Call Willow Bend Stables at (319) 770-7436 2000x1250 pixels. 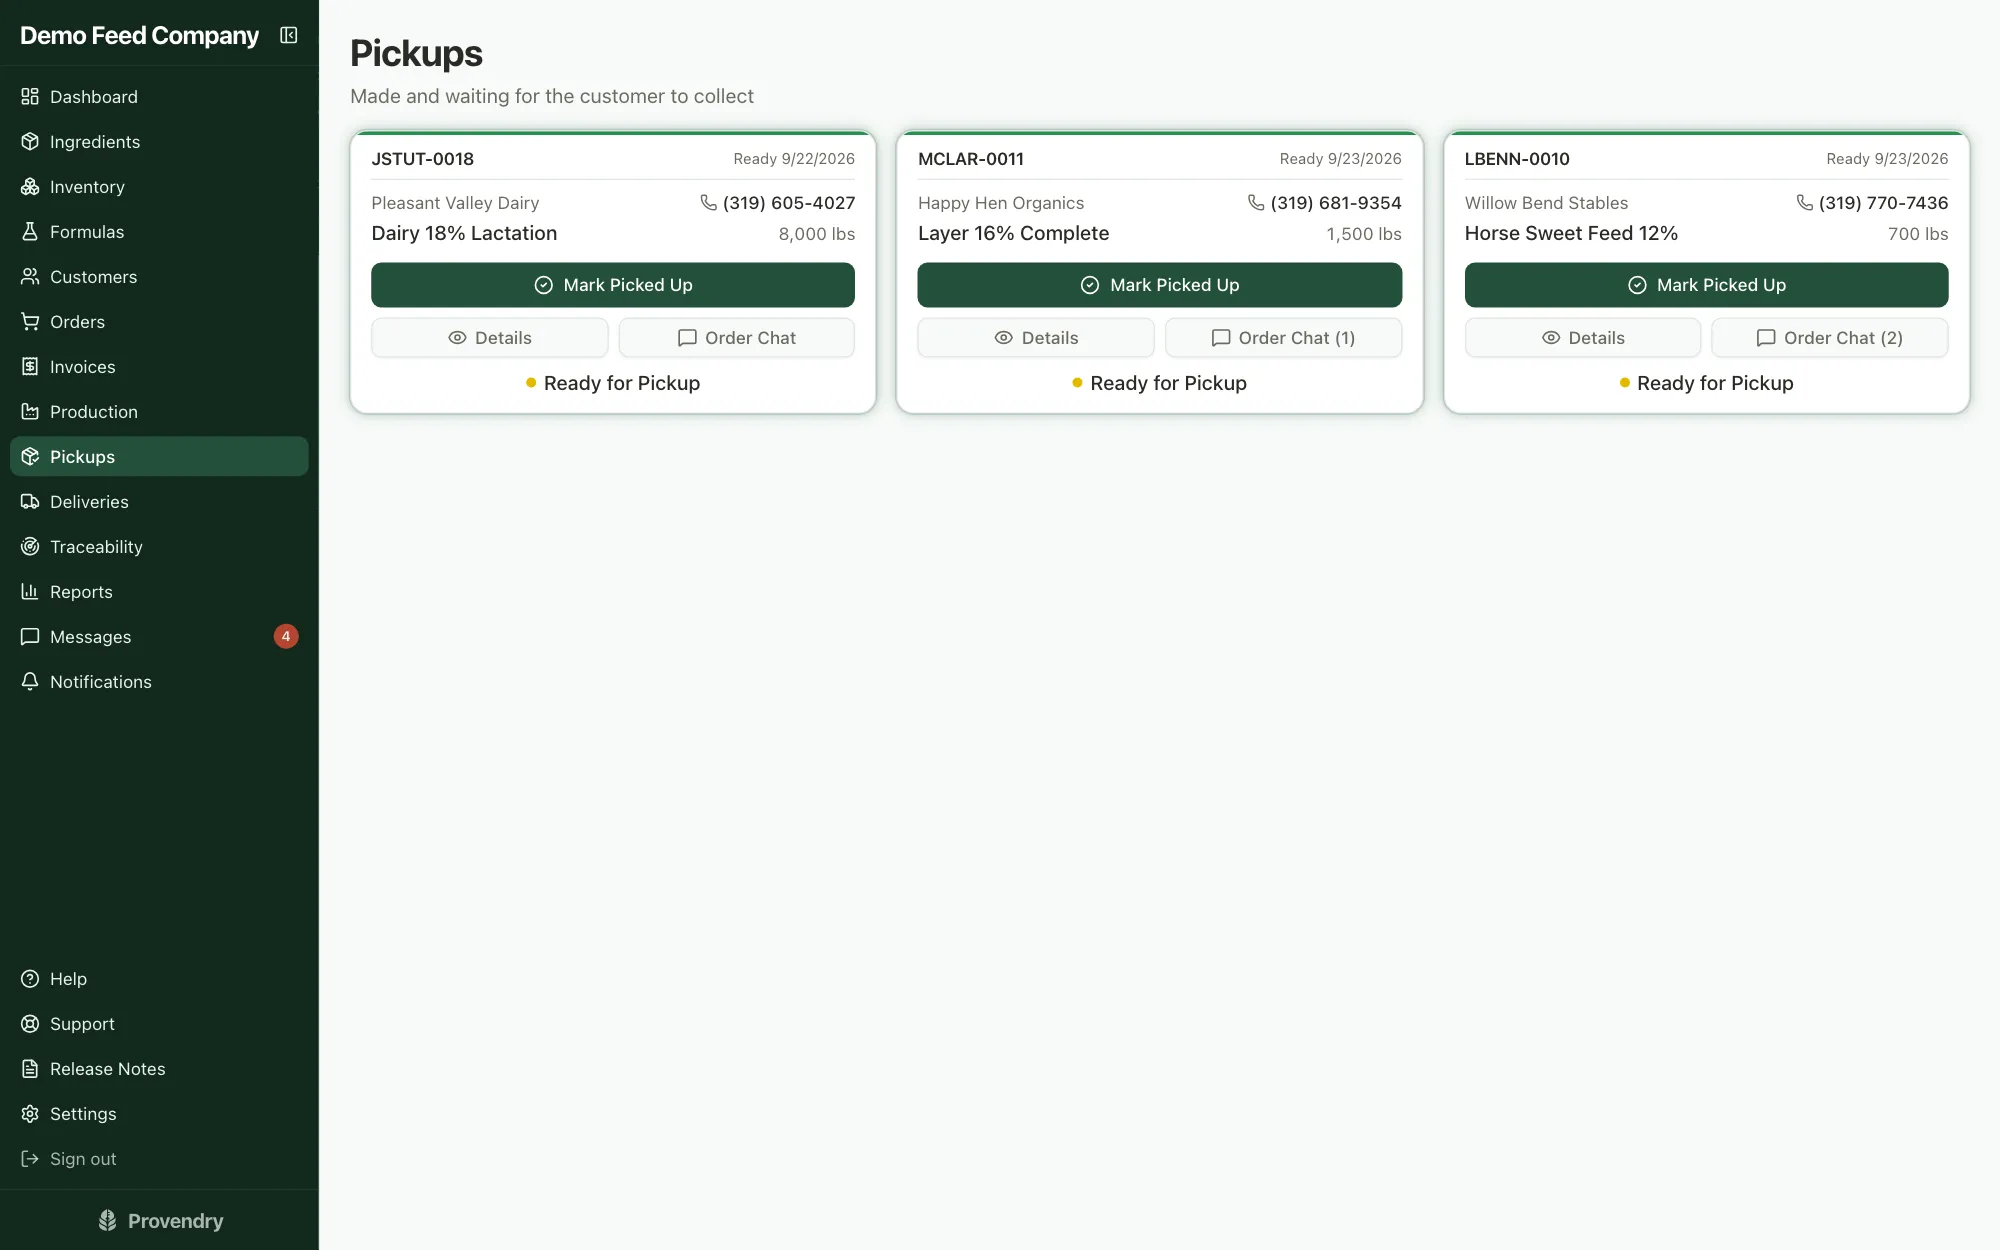[1872, 203]
